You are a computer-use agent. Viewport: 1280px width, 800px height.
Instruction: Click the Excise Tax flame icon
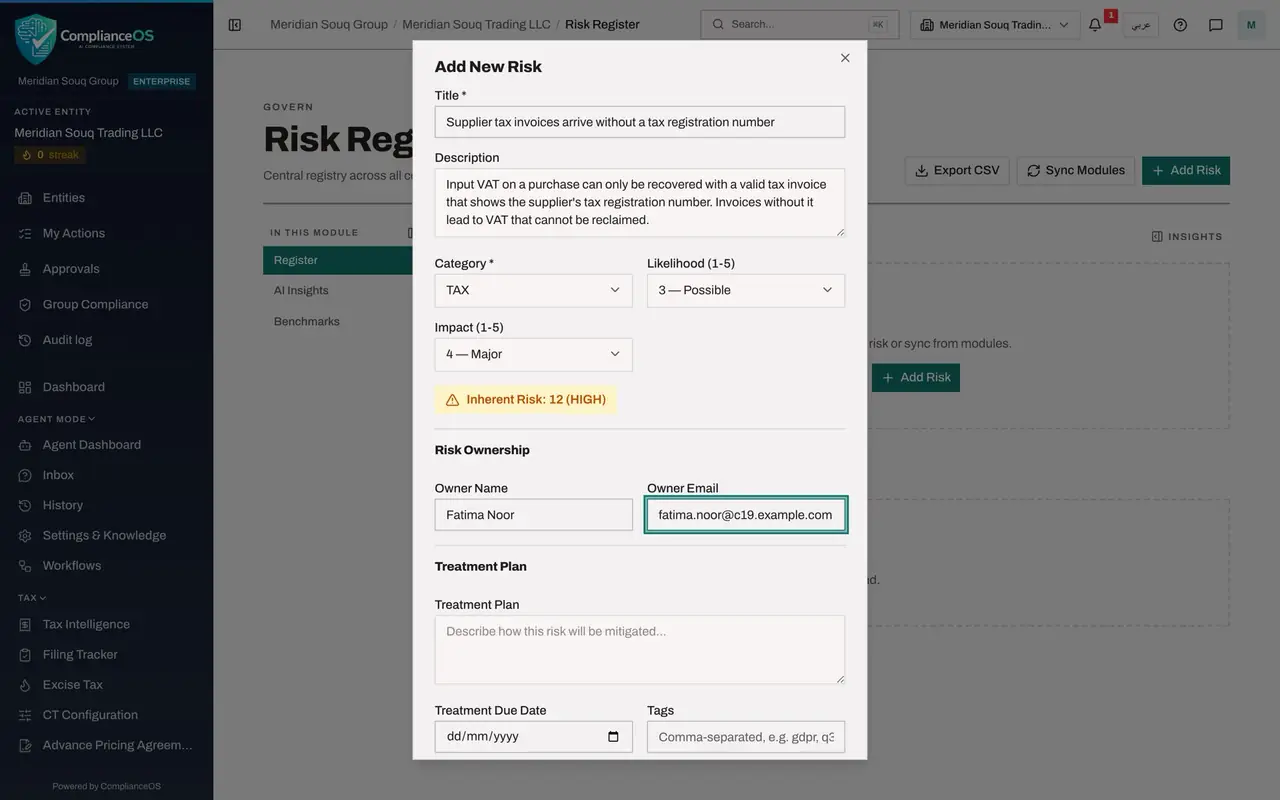pos(25,685)
